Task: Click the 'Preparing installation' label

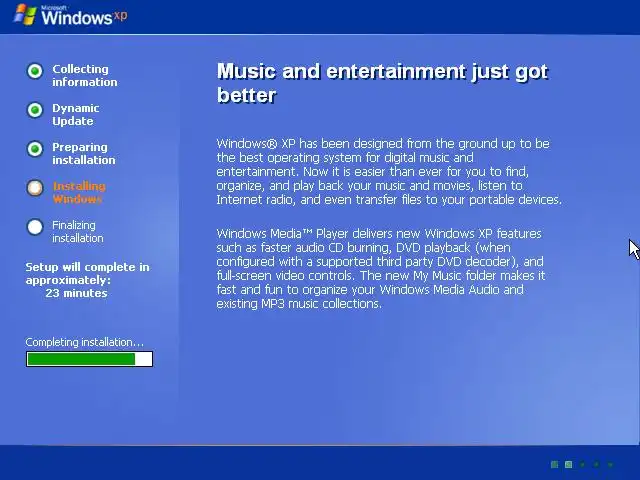Action: tap(84, 153)
